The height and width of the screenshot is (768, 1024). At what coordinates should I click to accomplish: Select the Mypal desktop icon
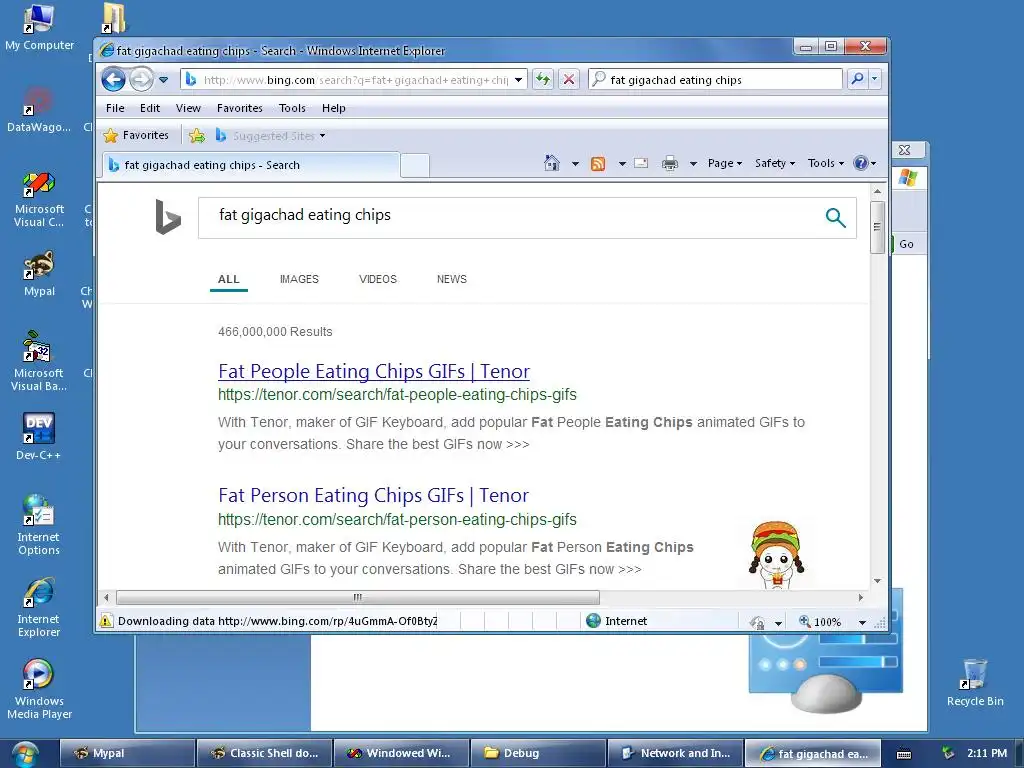point(39,274)
